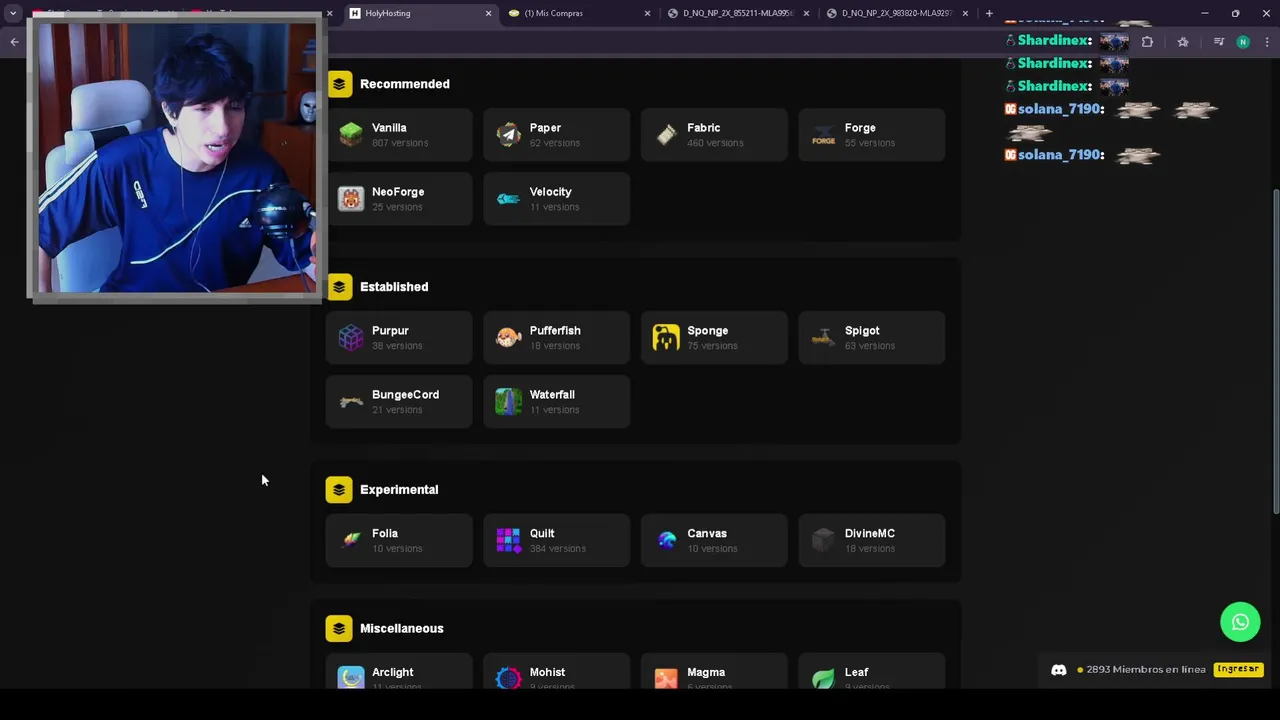1280x720 pixels.
Task: Click the 2893 Miembros en línea text
Action: coord(1146,670)
